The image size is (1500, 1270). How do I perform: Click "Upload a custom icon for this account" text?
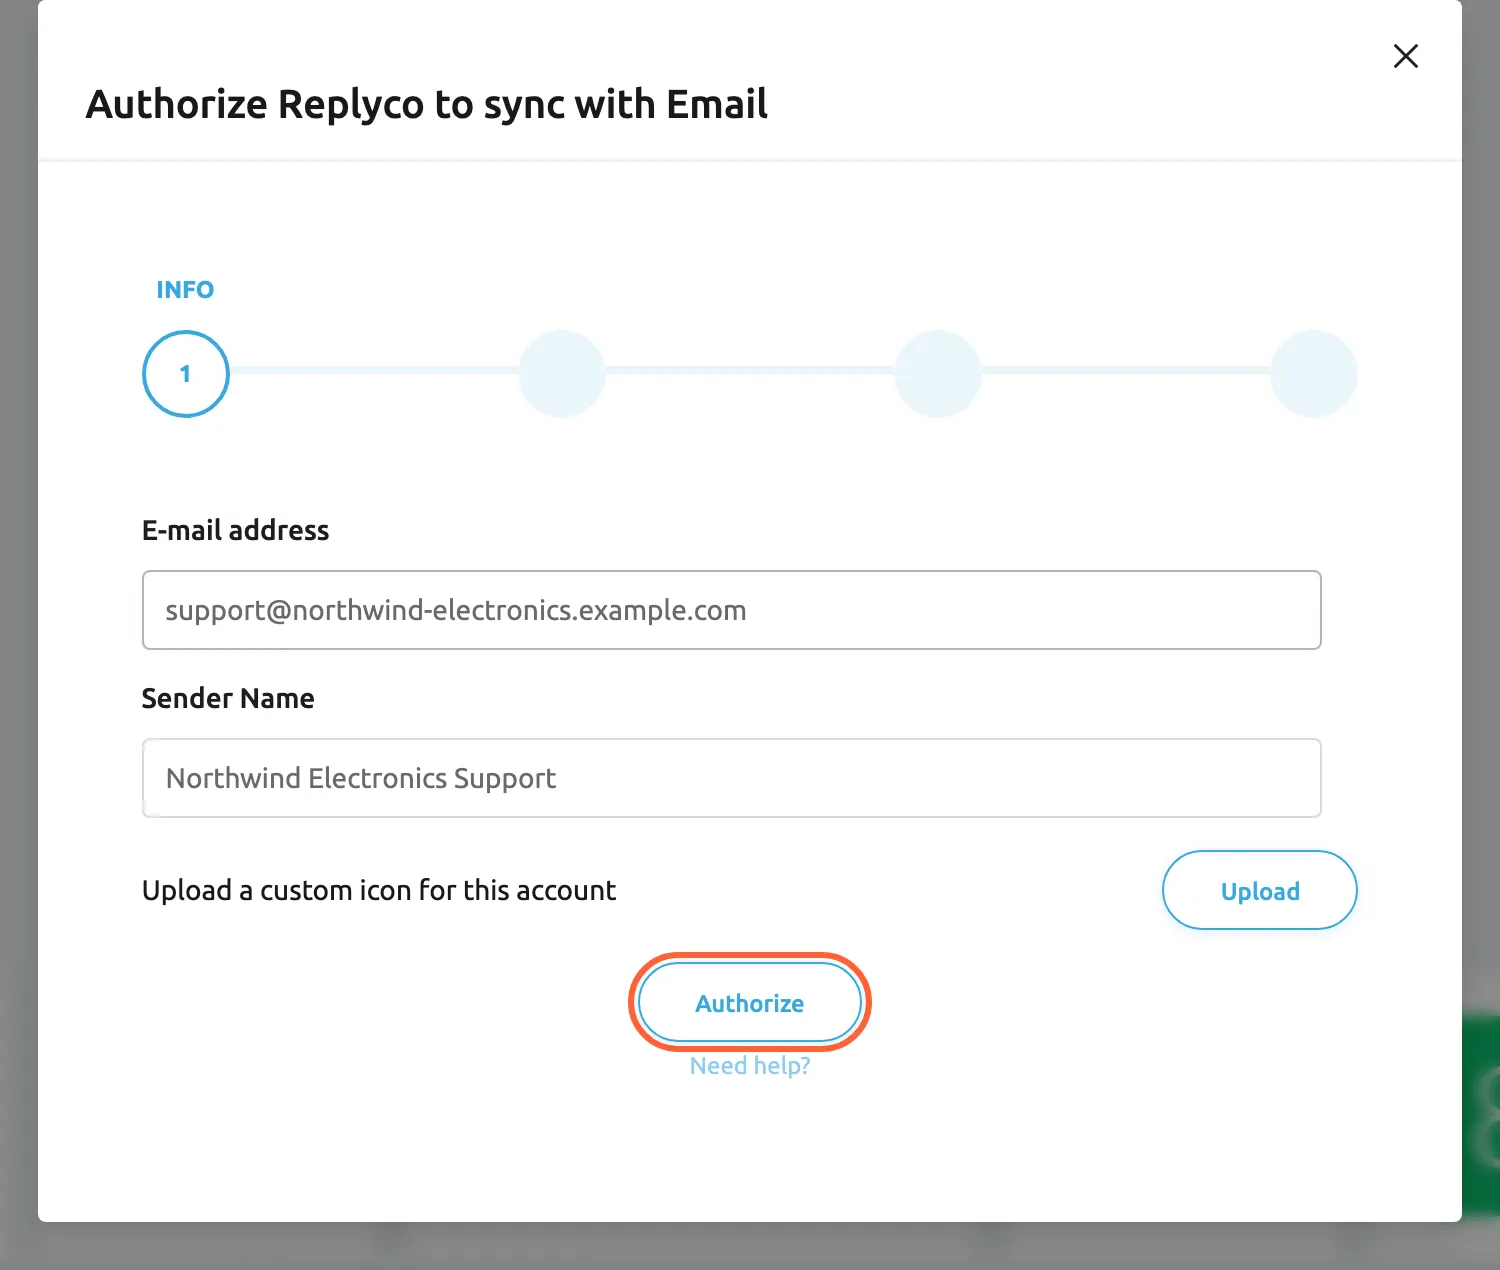coord(379,890)
